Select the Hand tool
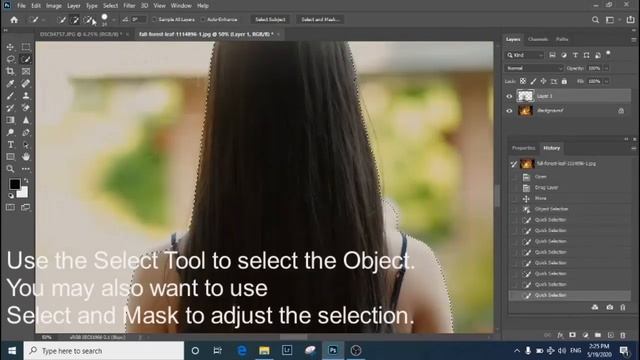Screen dimensions: 640x360 point(26,157)
